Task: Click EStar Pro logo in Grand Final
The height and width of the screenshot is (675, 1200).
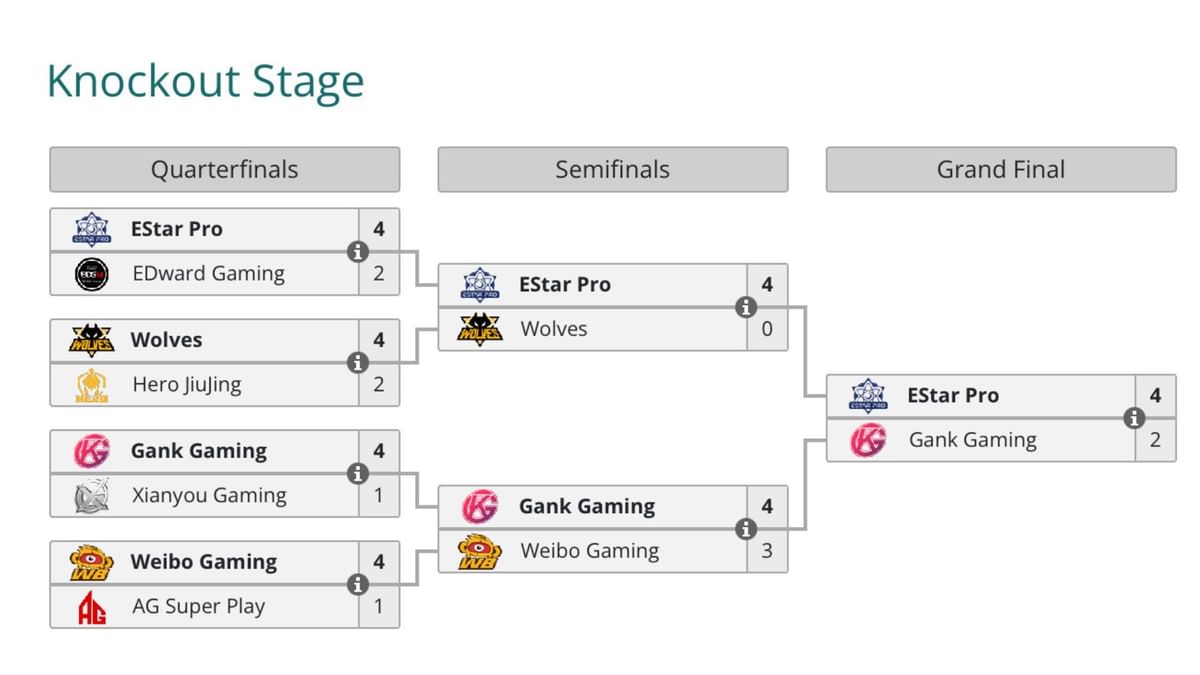Action: click(868, 395)
